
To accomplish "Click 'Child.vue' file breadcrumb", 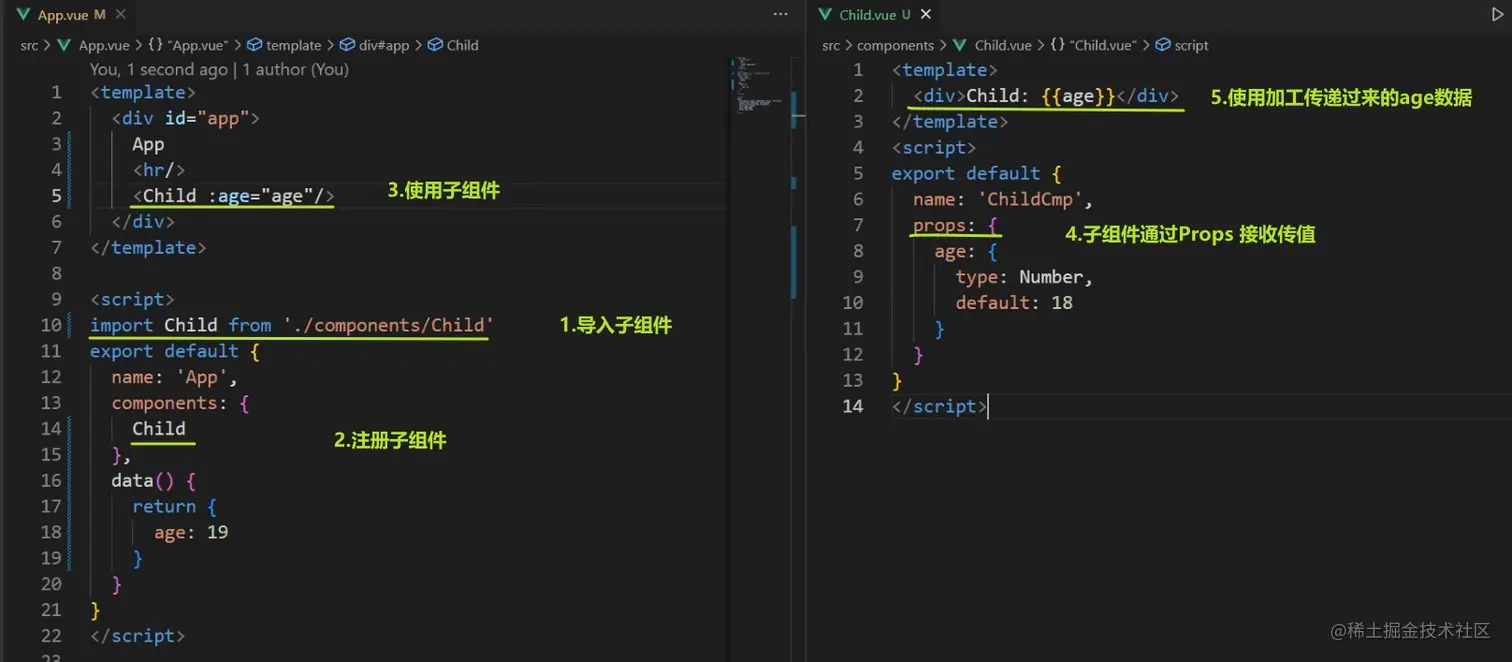I will click(1003, 45).
